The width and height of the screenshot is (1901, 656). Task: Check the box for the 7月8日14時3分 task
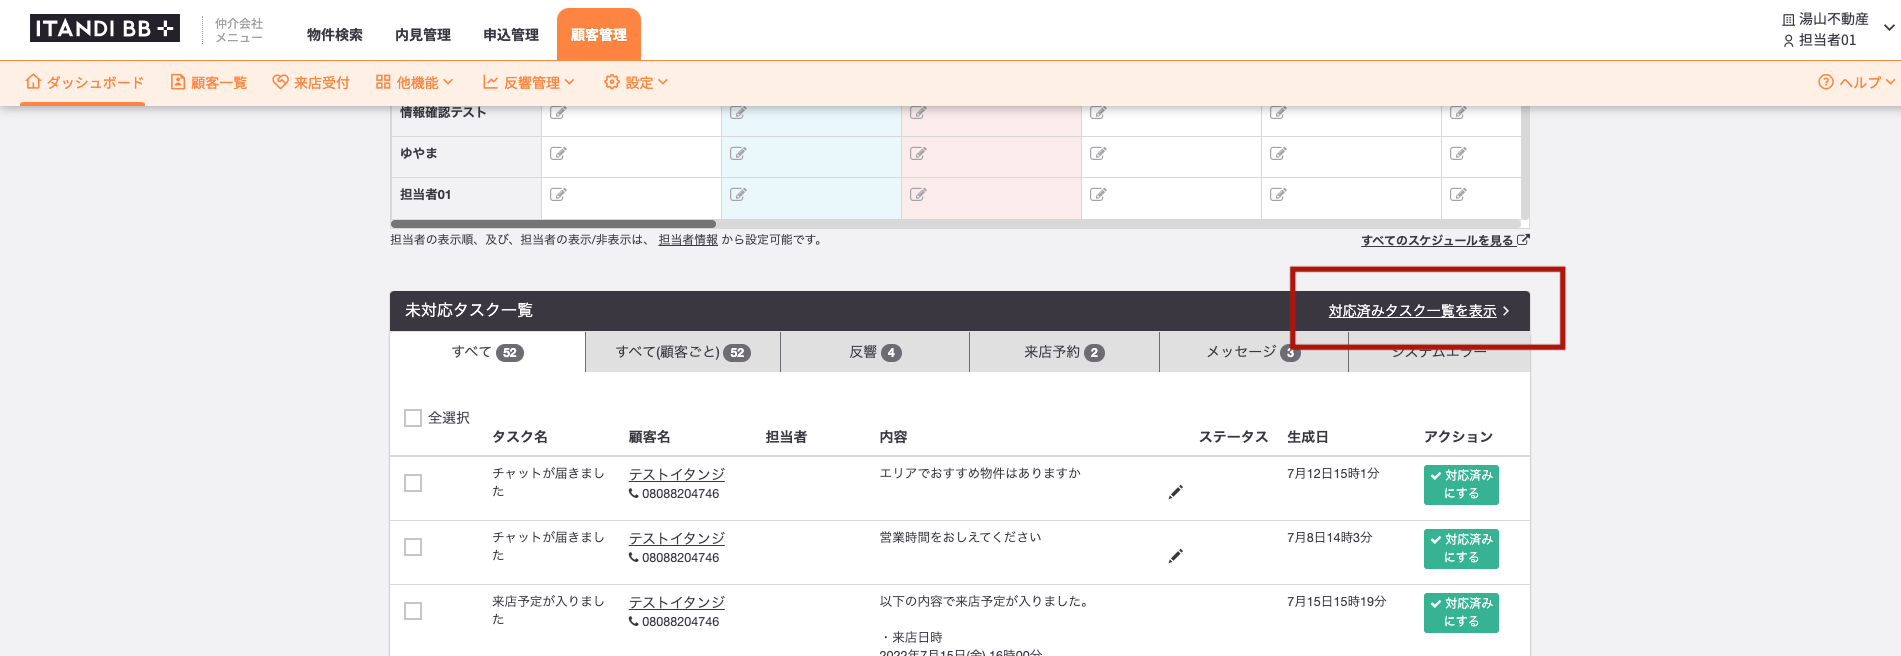[413, 547]
